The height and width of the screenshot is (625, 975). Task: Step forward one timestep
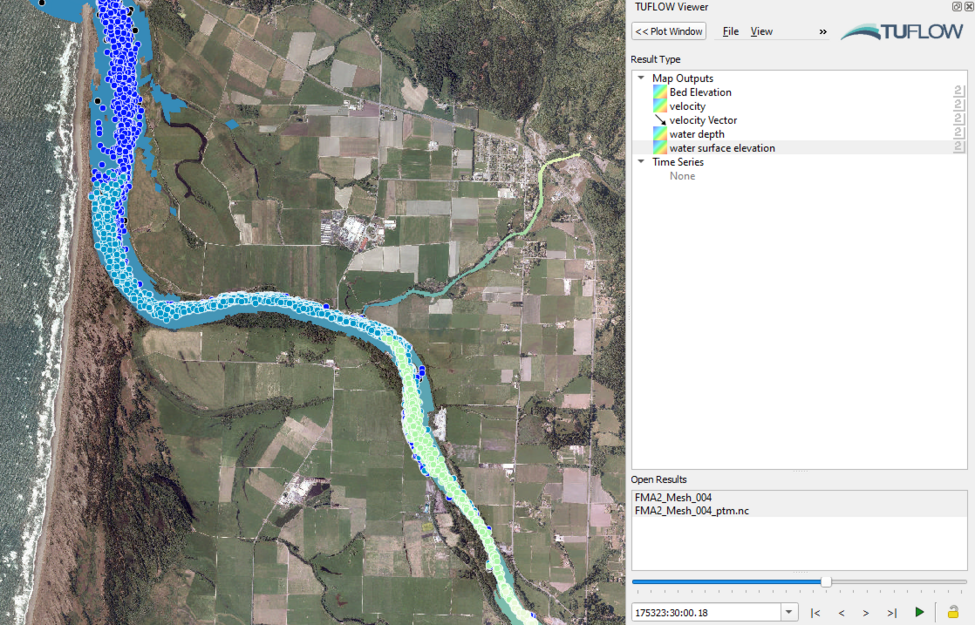click(x=866, y=612)
